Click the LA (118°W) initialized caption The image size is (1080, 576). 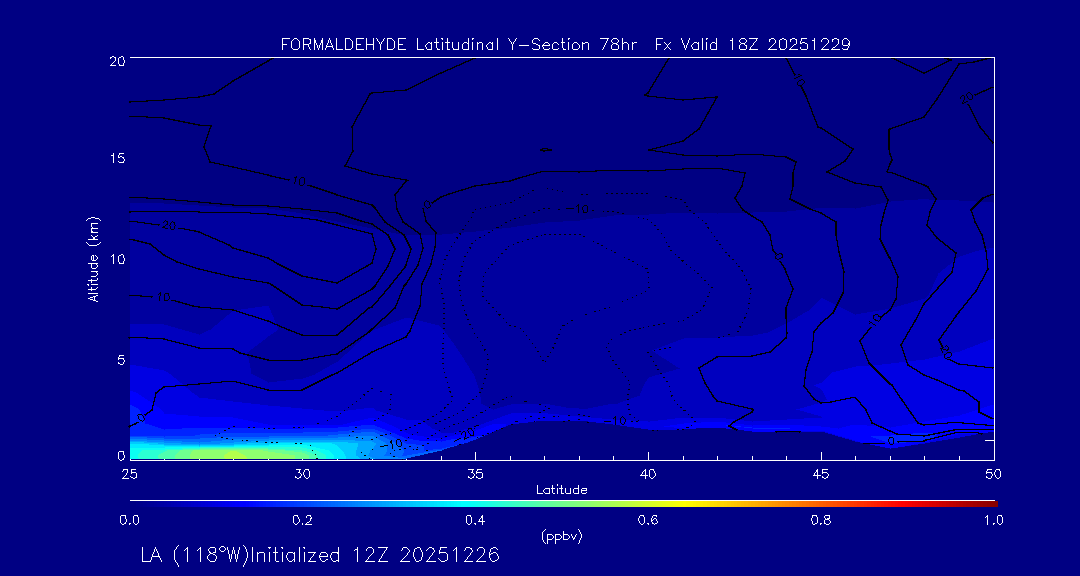pos(320,554)
